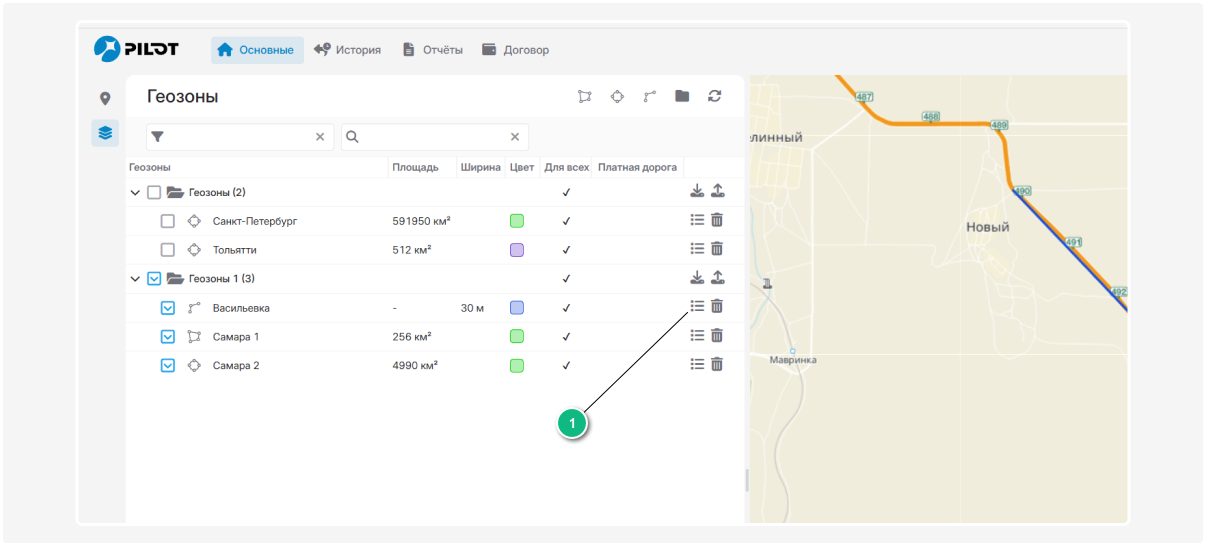This screenshot has width=1206, height=546.
Task: Uncheck the Геозоны 1 (3) group checkbox
Action: pyautogui.click(x=154, y=279)
